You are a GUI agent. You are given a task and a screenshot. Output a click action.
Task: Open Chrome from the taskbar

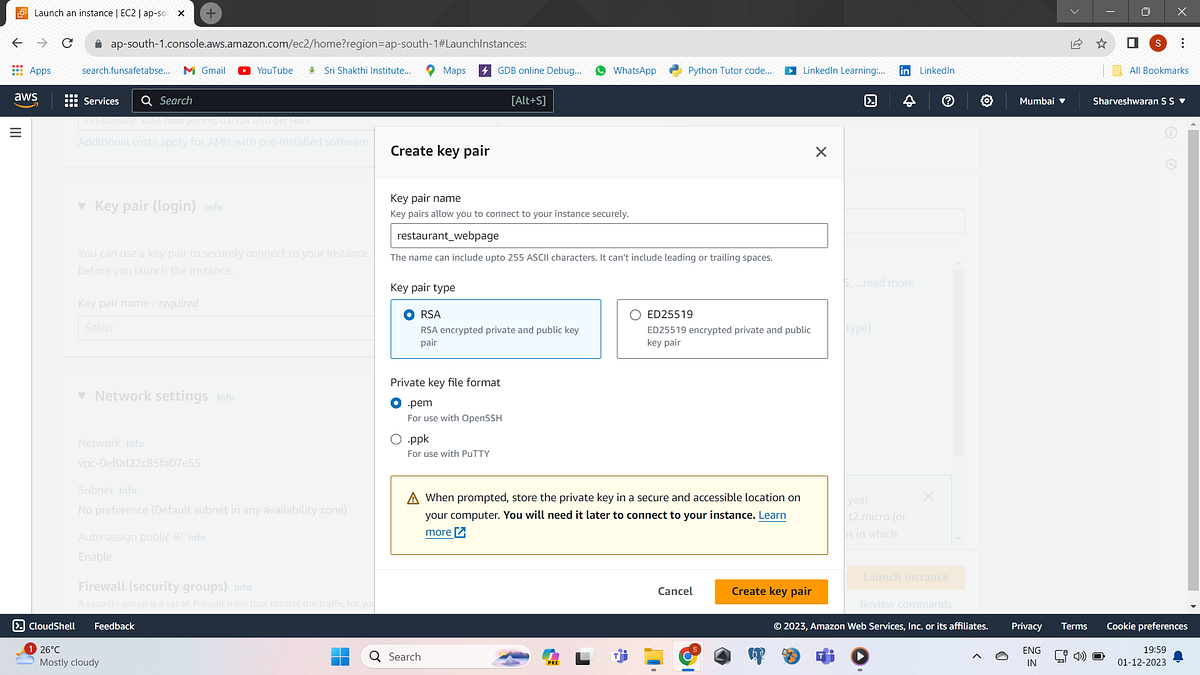688,656
